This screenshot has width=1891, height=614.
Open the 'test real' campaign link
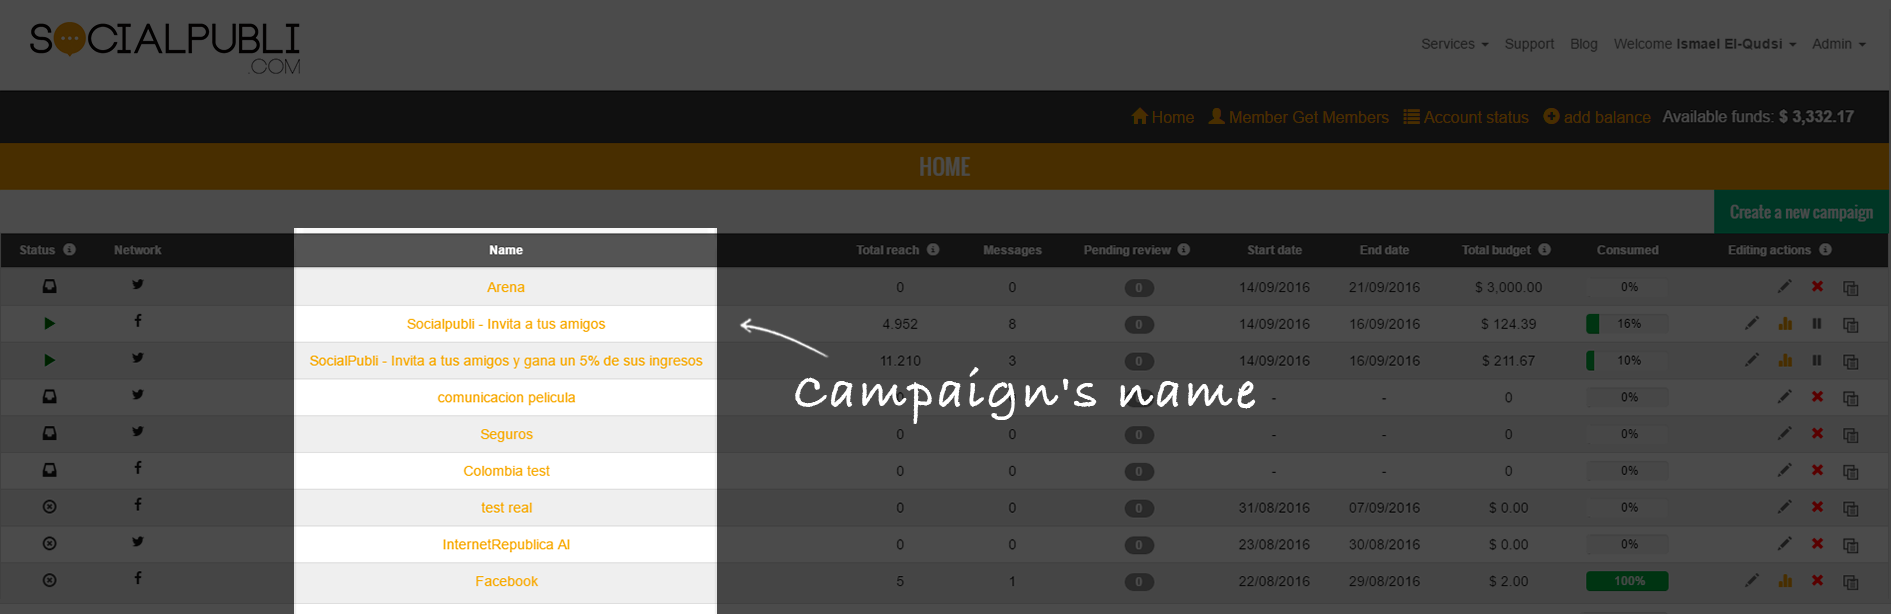coord(506,508)
